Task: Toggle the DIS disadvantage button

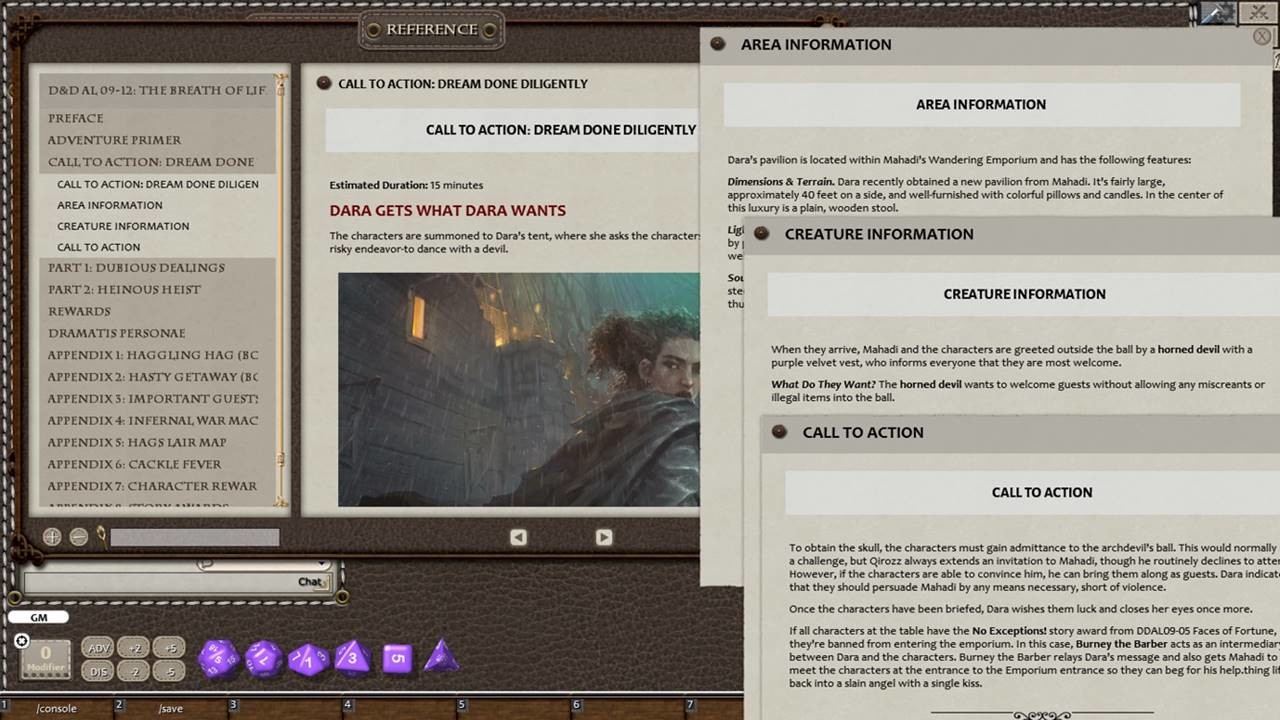Action: [97, 672]
